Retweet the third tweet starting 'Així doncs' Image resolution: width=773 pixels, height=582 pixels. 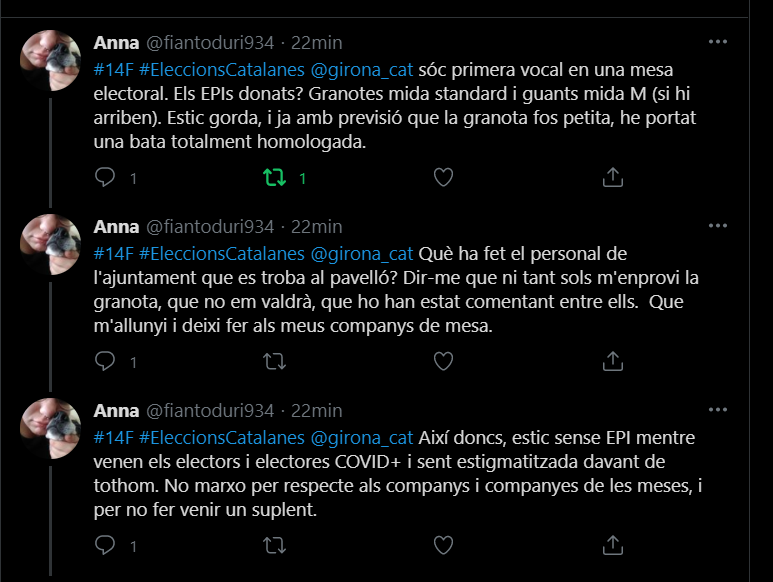273,546
